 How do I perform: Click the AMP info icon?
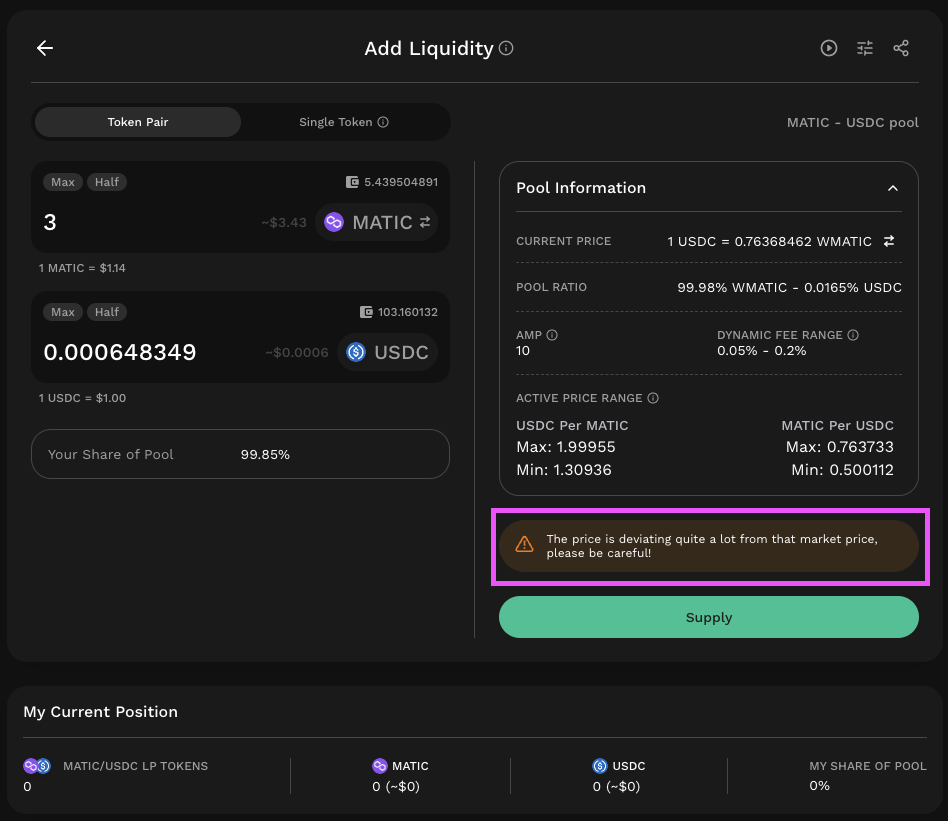552,335
